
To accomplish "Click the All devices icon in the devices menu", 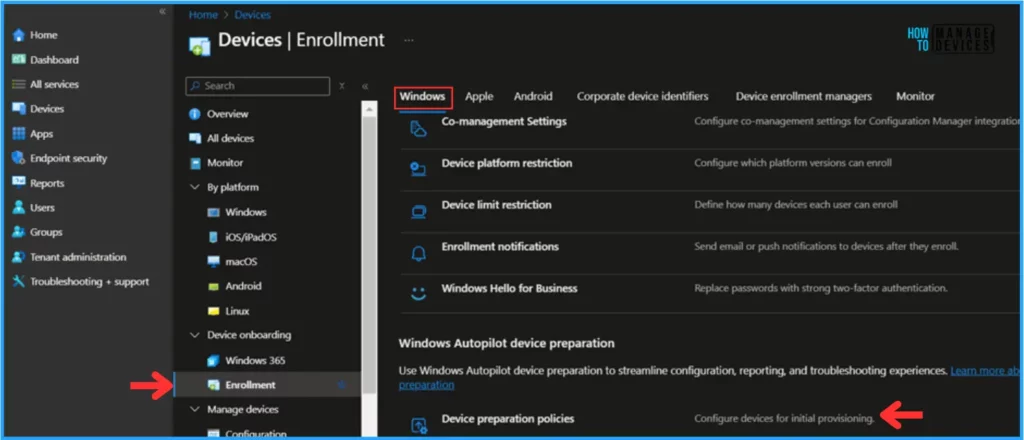I will [x=195, y=138].
